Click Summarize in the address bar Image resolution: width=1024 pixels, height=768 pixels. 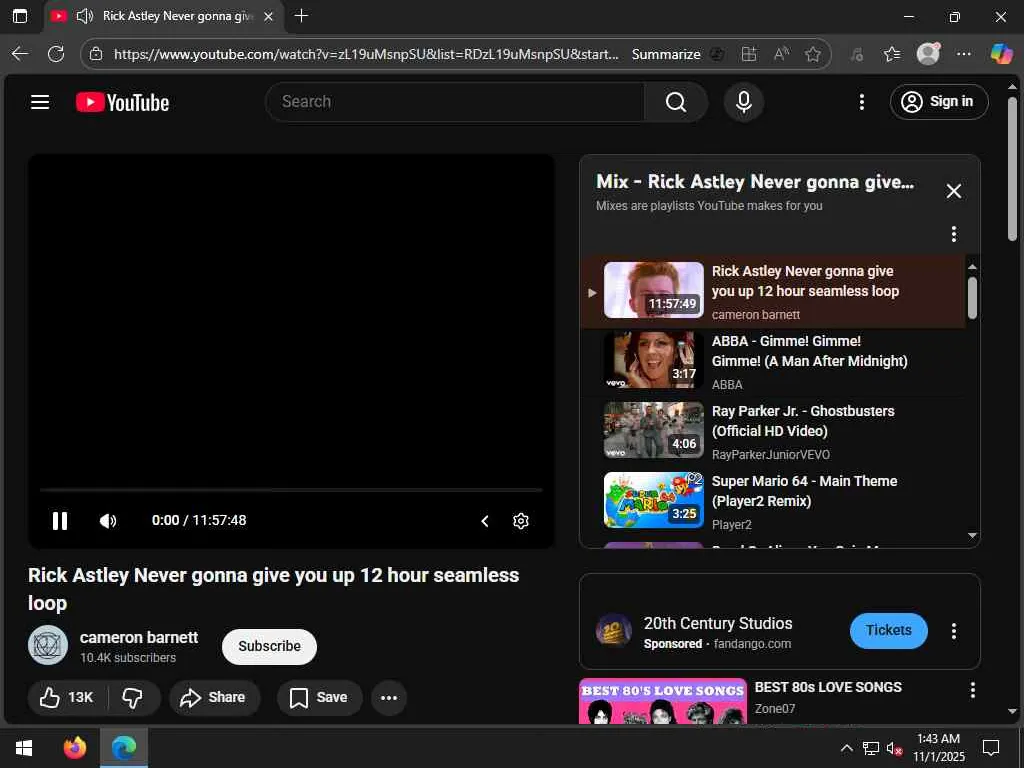[x=665, y=54]
